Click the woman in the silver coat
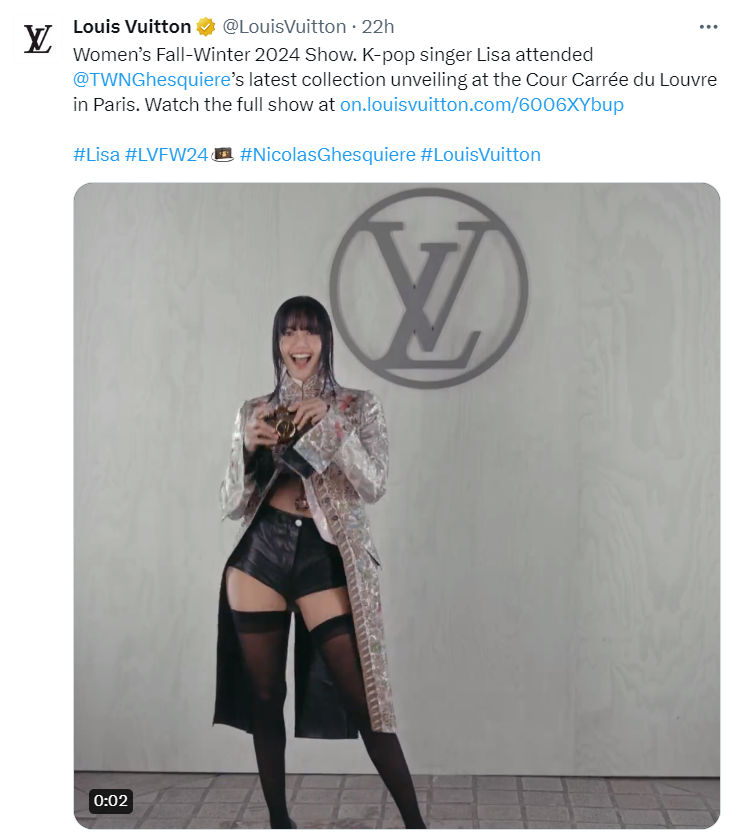Viewport: 740px width, 835px height. [298, 520]
